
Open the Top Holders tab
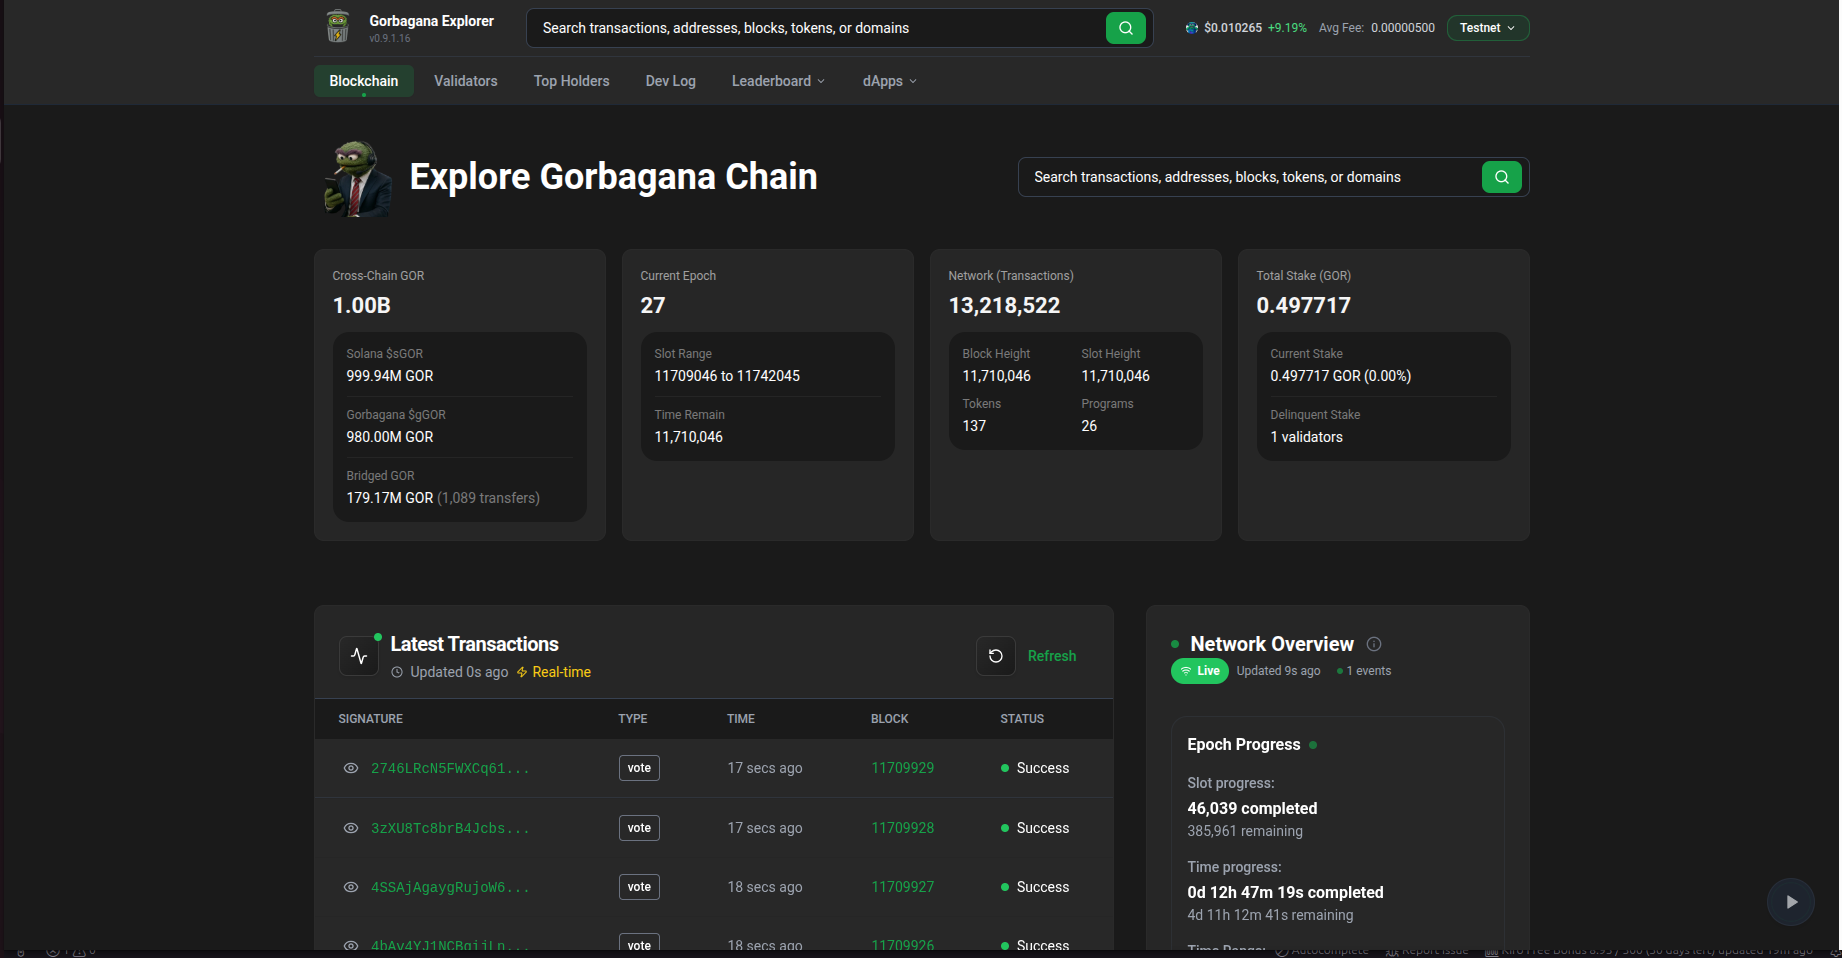[x=571, y=81]
